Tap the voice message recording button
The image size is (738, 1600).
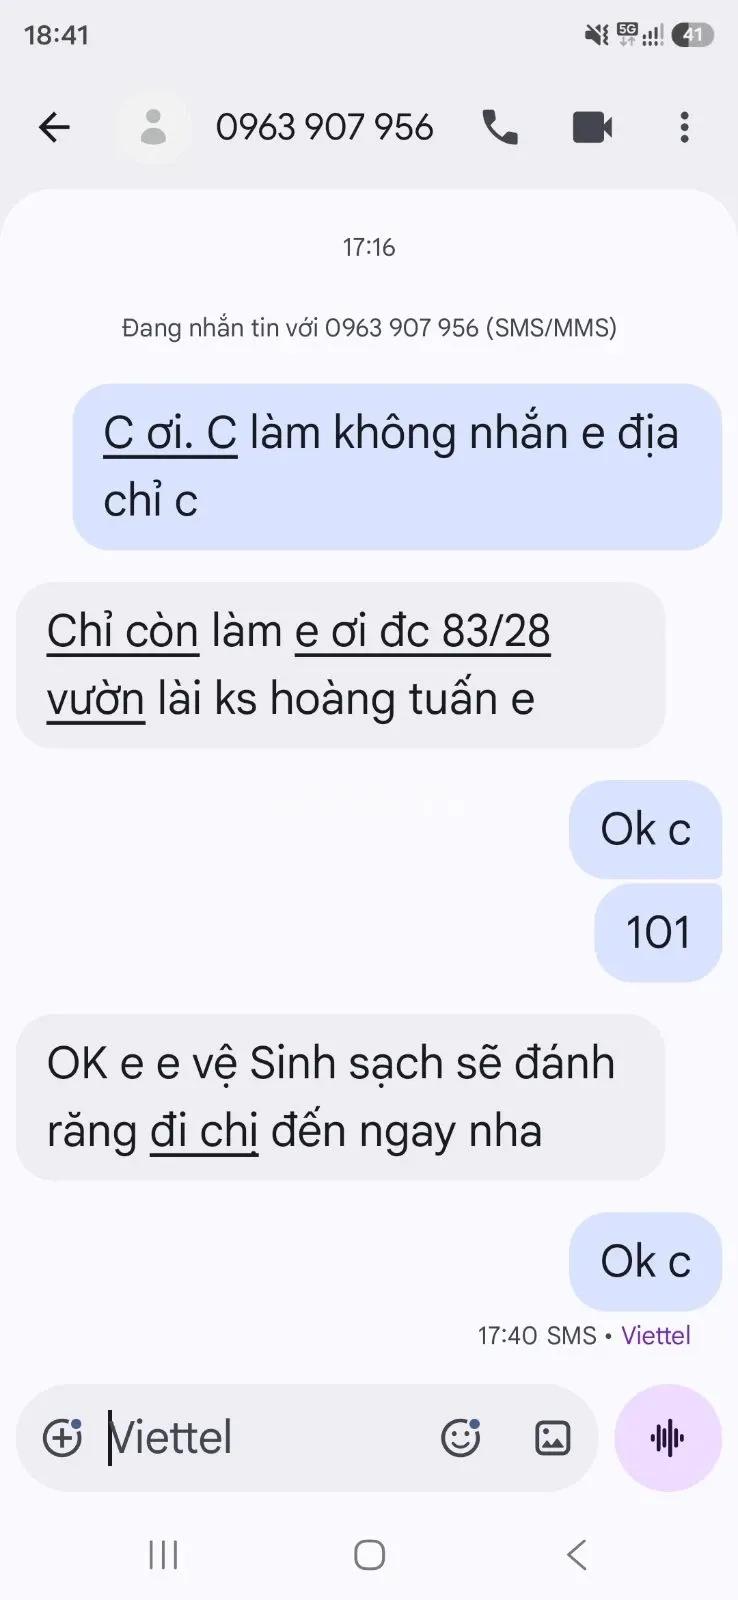click(x=668, y=1438)
